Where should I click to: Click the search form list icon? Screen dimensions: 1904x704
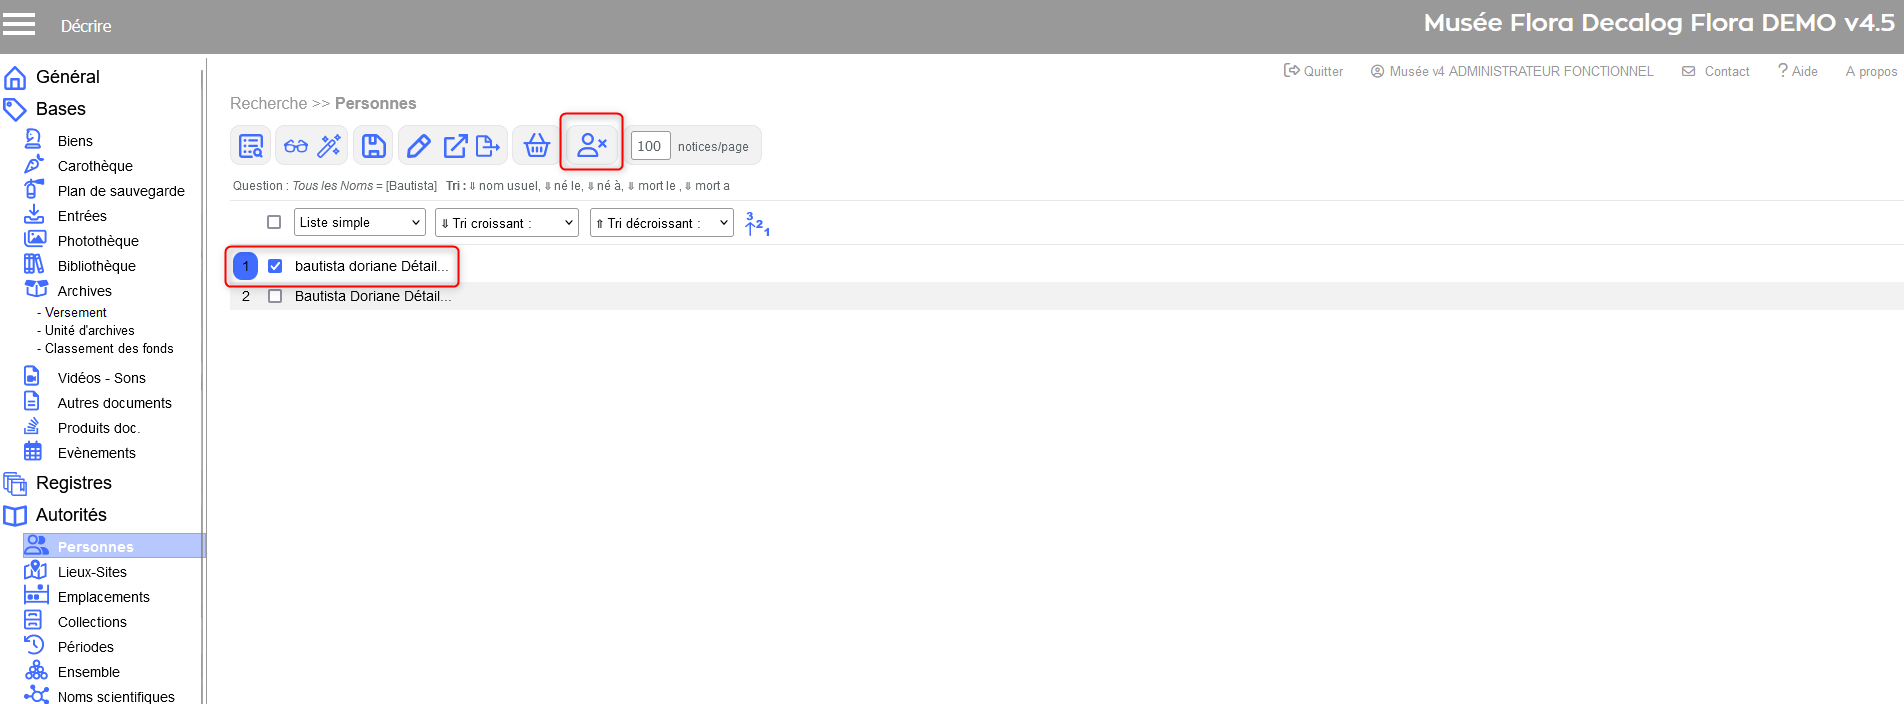251,146
